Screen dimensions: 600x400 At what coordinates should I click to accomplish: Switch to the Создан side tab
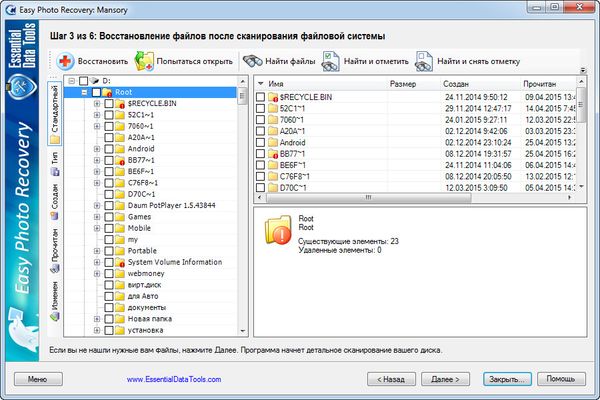coord(55,202)
